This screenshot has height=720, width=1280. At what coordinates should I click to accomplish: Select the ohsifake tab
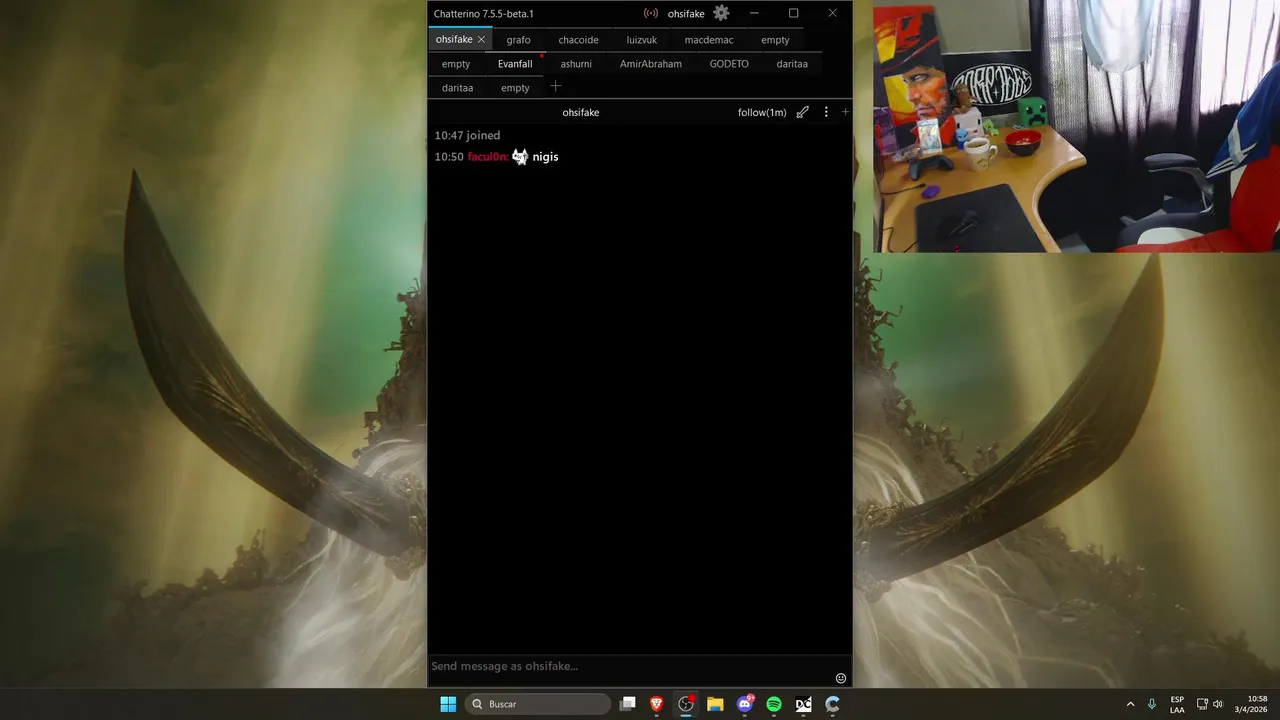pos(454,40)
